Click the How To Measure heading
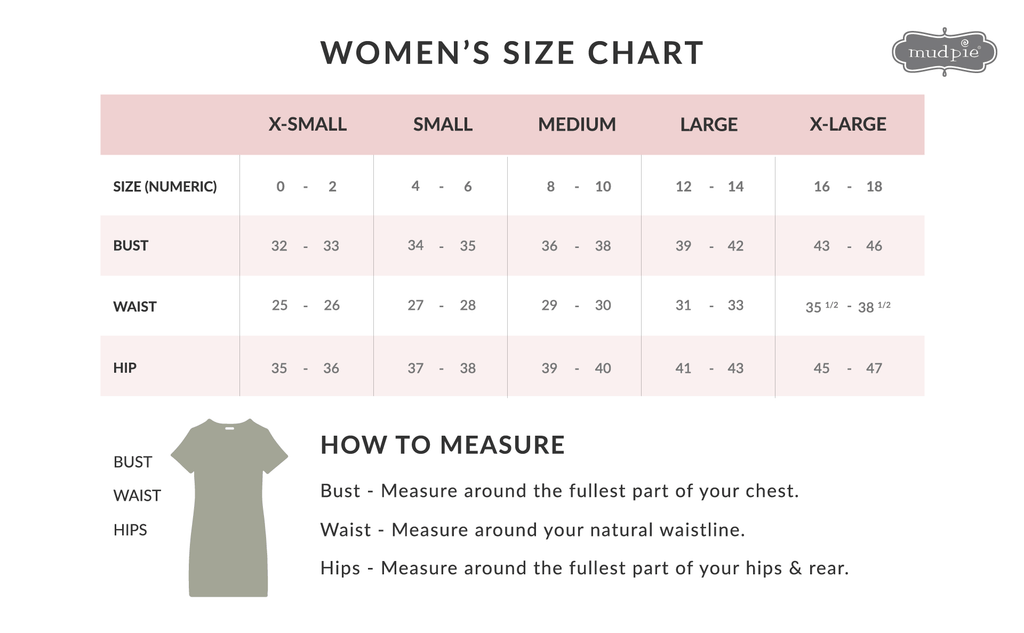The image size is (1024, 633). (x=442, y=445)
